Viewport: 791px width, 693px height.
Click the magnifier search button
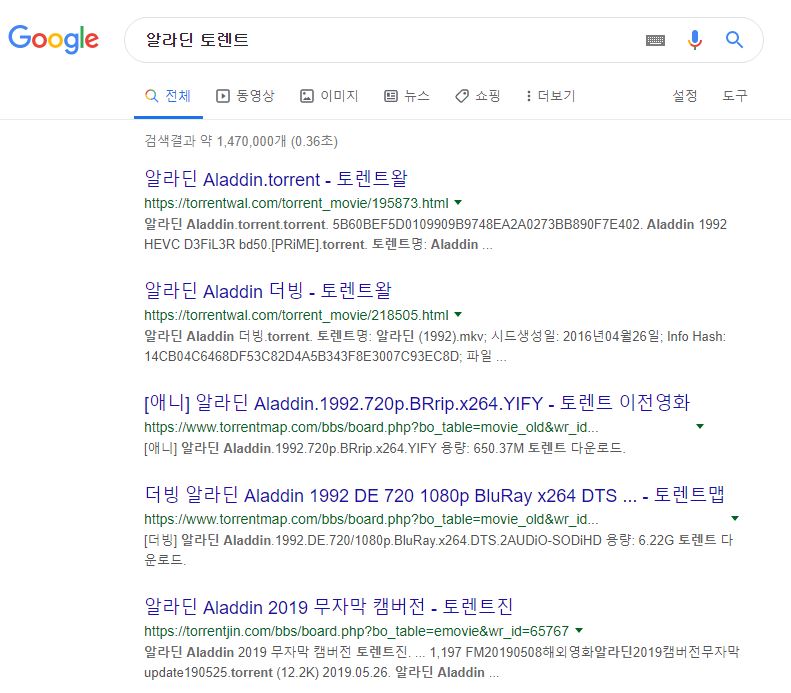coord(734,39)
